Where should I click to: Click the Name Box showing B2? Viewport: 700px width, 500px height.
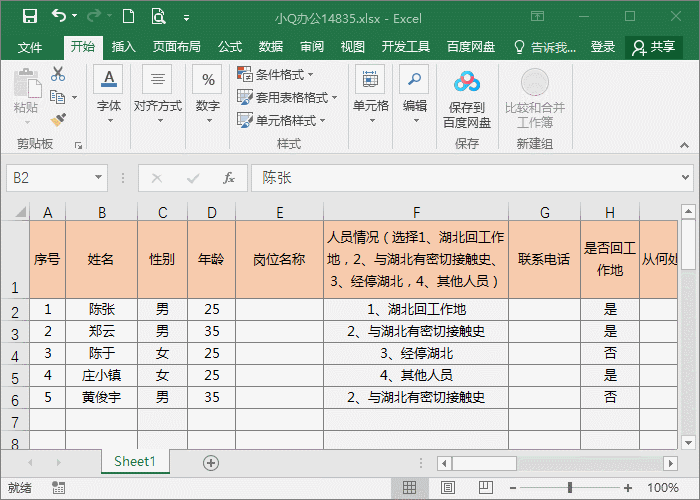[49, 178]
